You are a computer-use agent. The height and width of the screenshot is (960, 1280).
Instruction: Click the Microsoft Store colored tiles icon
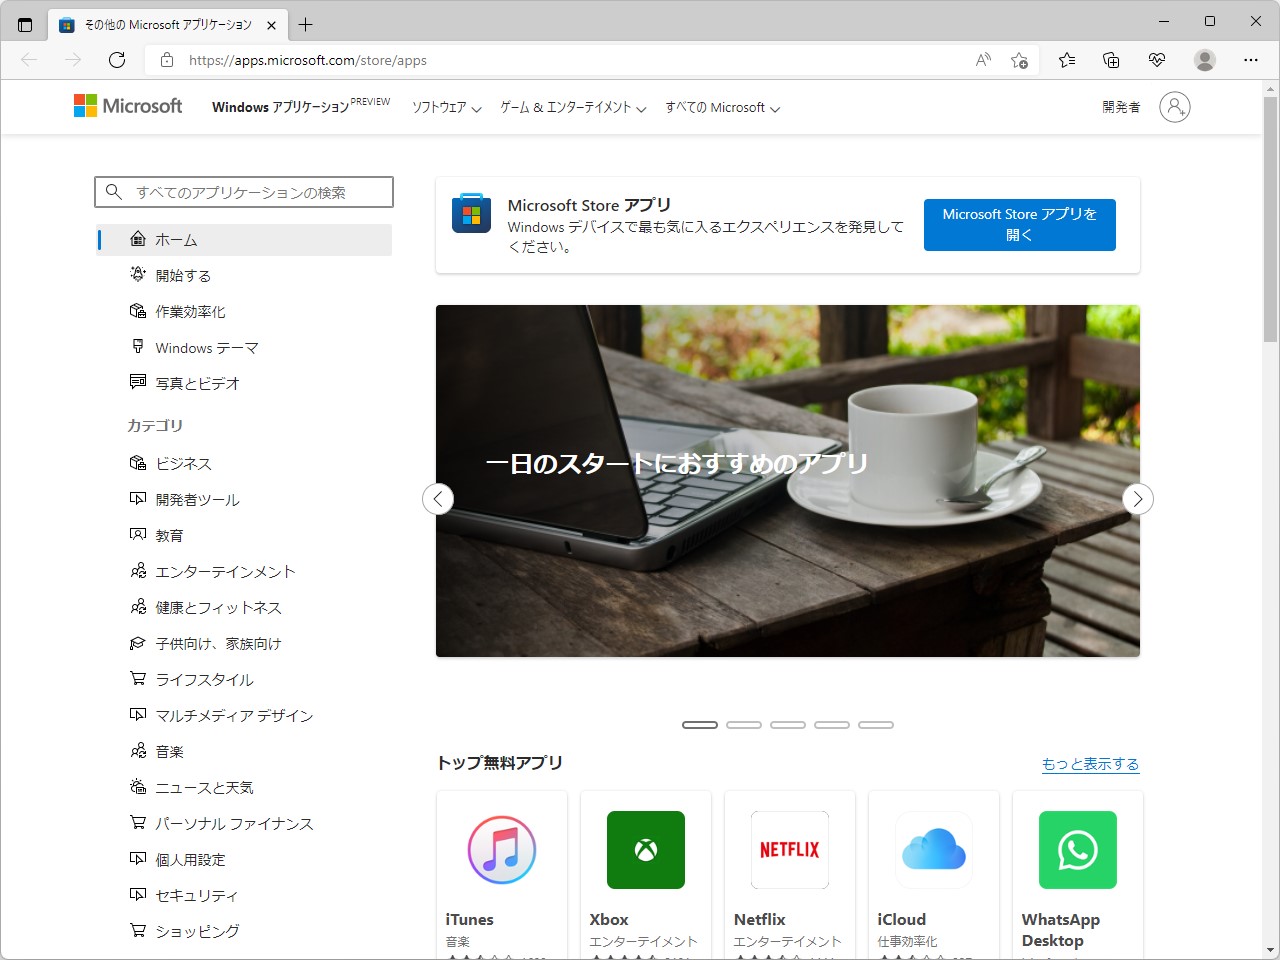(471, 213)
